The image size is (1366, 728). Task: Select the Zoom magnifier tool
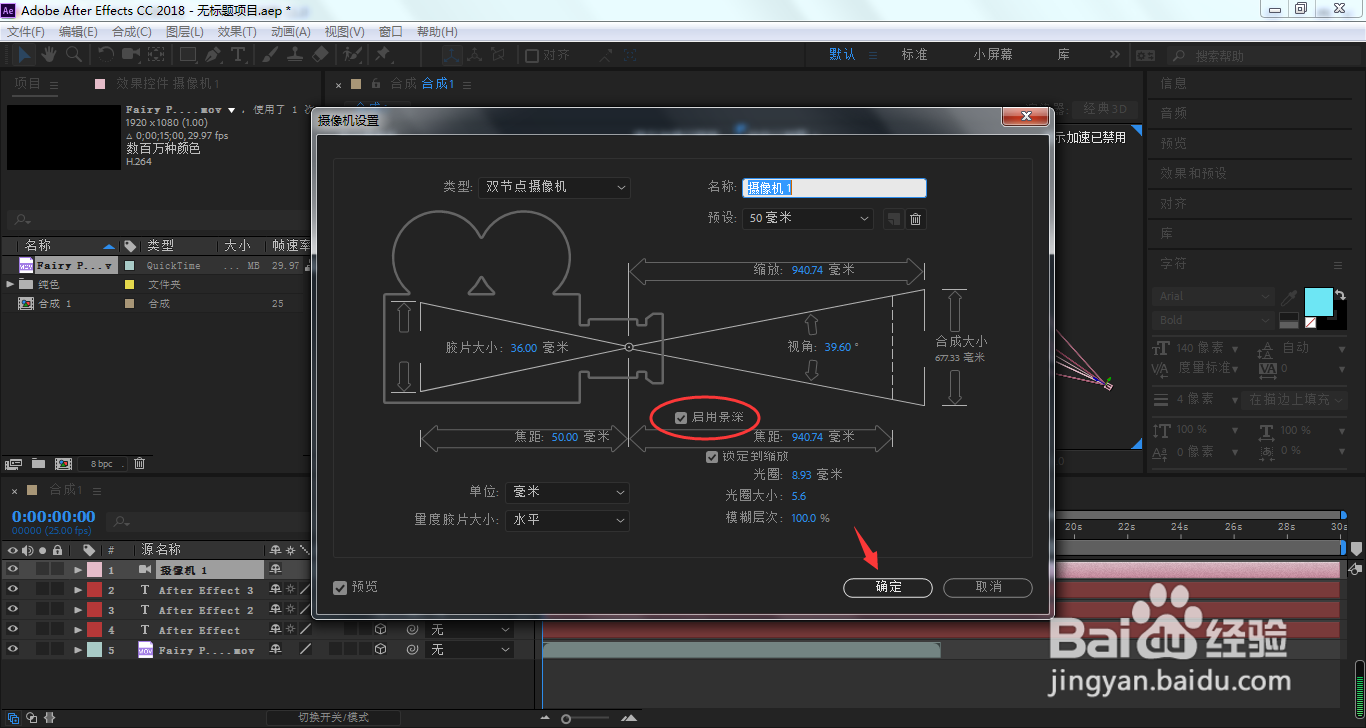click(74, 54)
